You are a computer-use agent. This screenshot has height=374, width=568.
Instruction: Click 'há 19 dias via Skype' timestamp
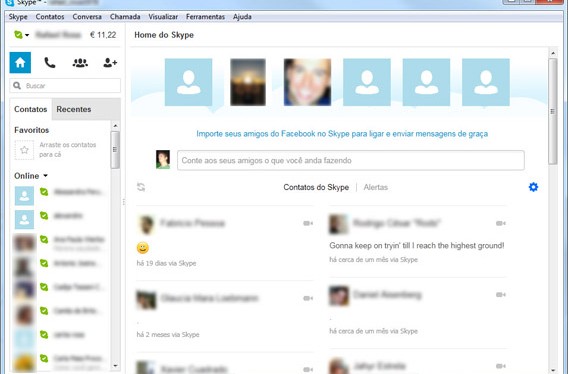coord(166,263)
